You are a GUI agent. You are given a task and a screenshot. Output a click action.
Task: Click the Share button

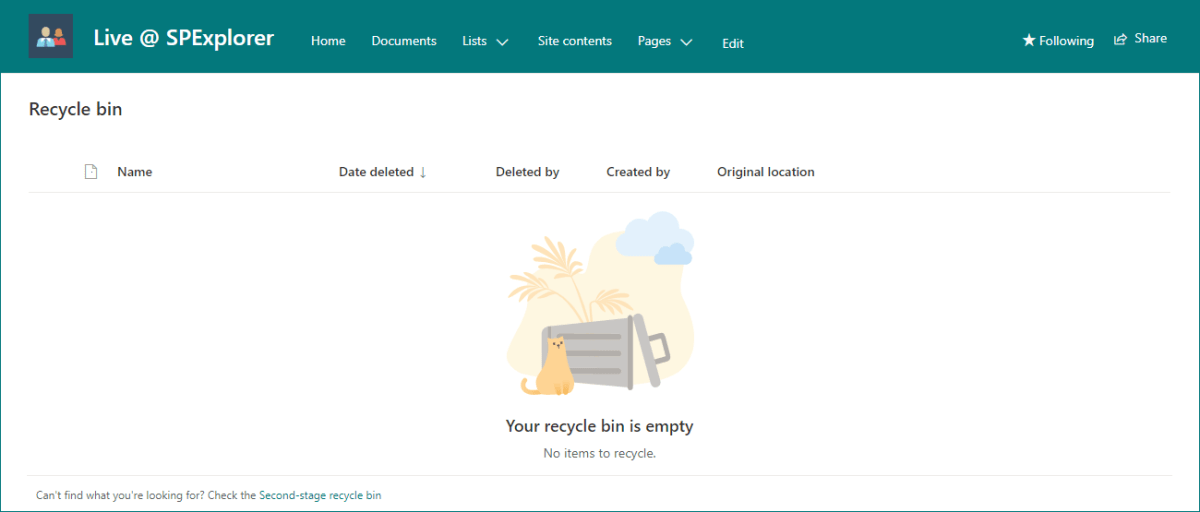click(1140, 39)
